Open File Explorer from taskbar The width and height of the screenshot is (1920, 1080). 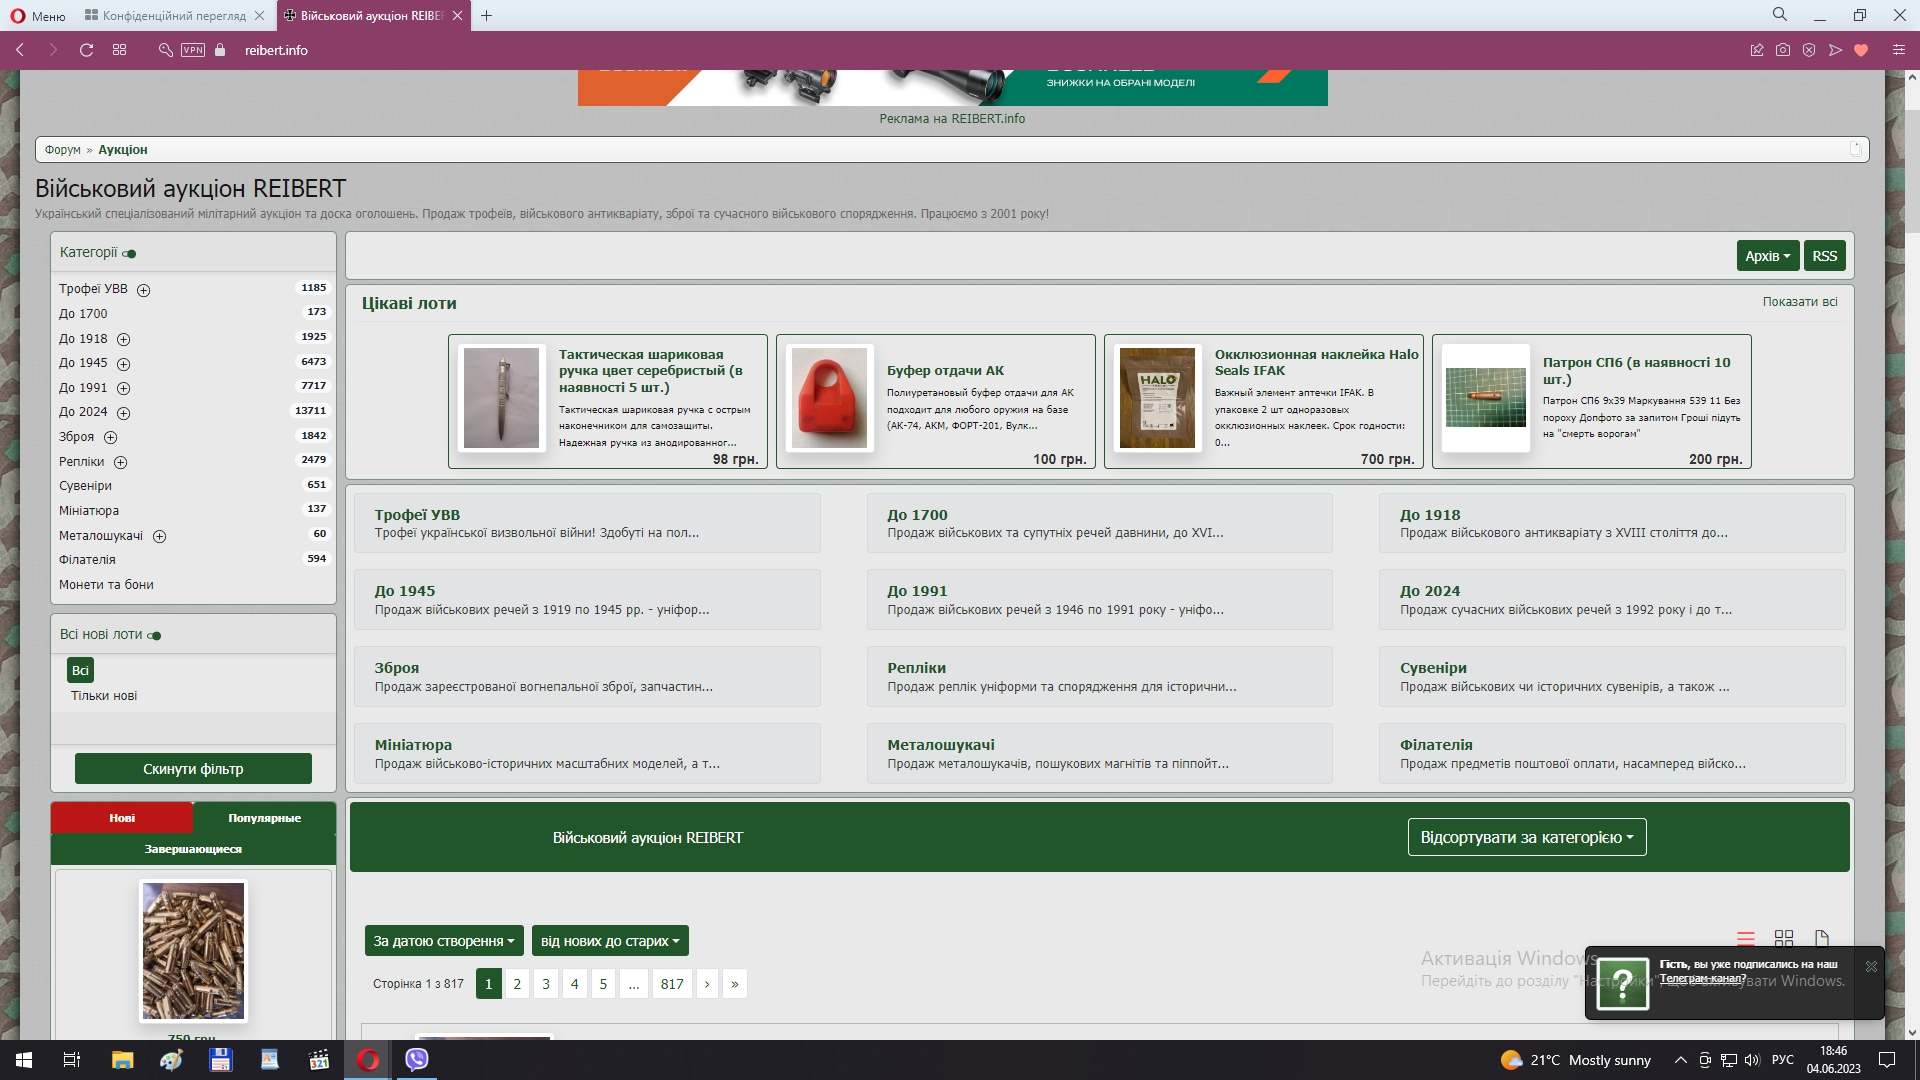(122, 1060)
